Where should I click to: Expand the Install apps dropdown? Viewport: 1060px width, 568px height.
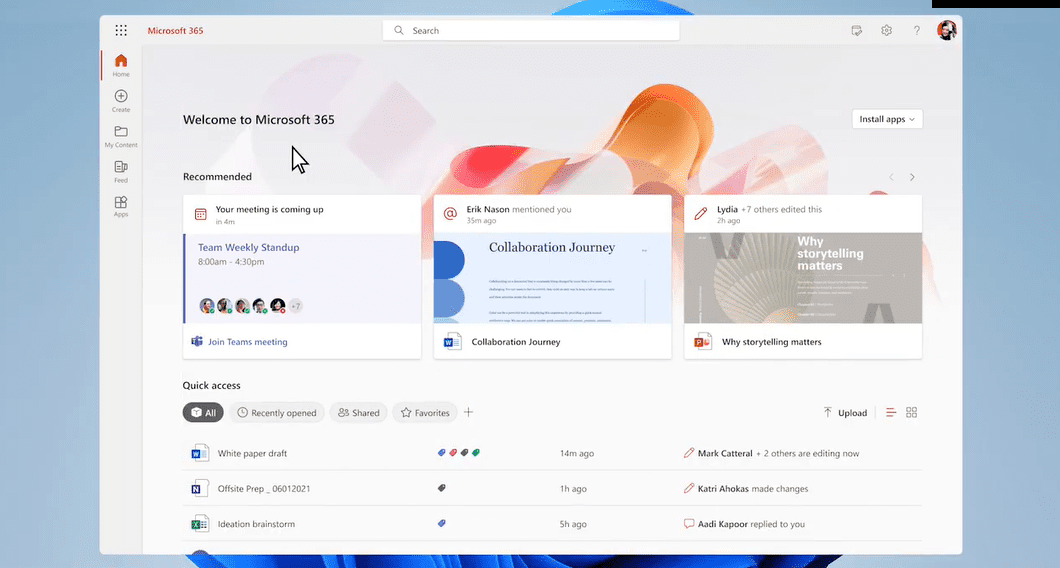coord(887,119)
